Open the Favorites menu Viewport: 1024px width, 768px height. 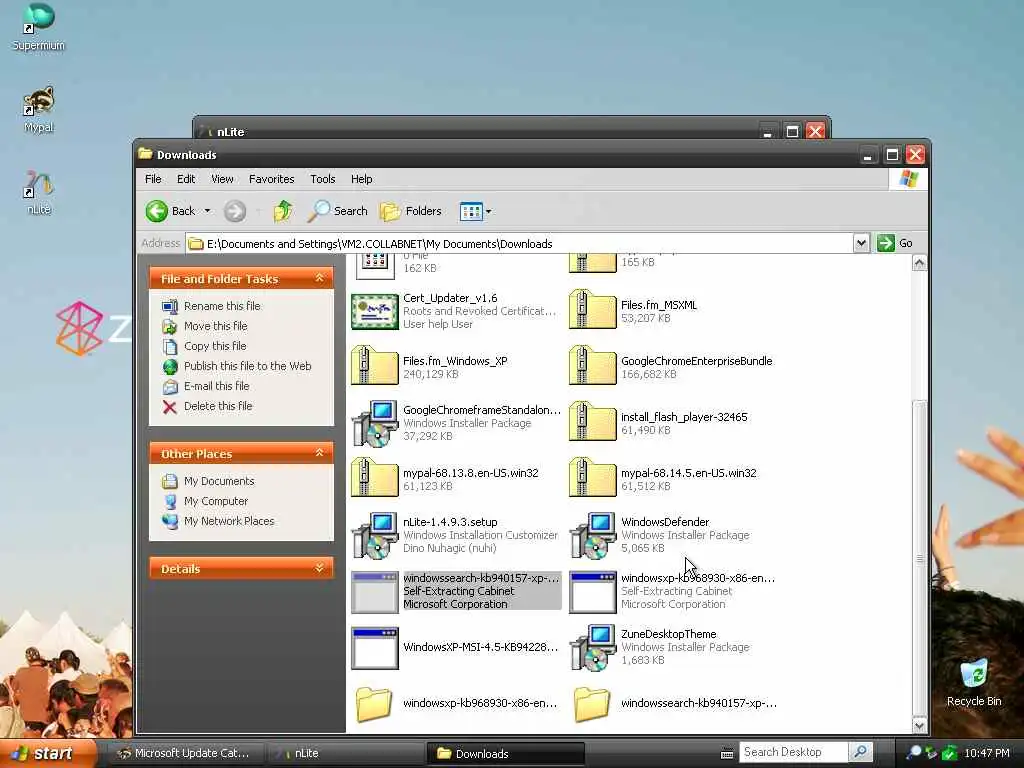click(x=272, y=179)
